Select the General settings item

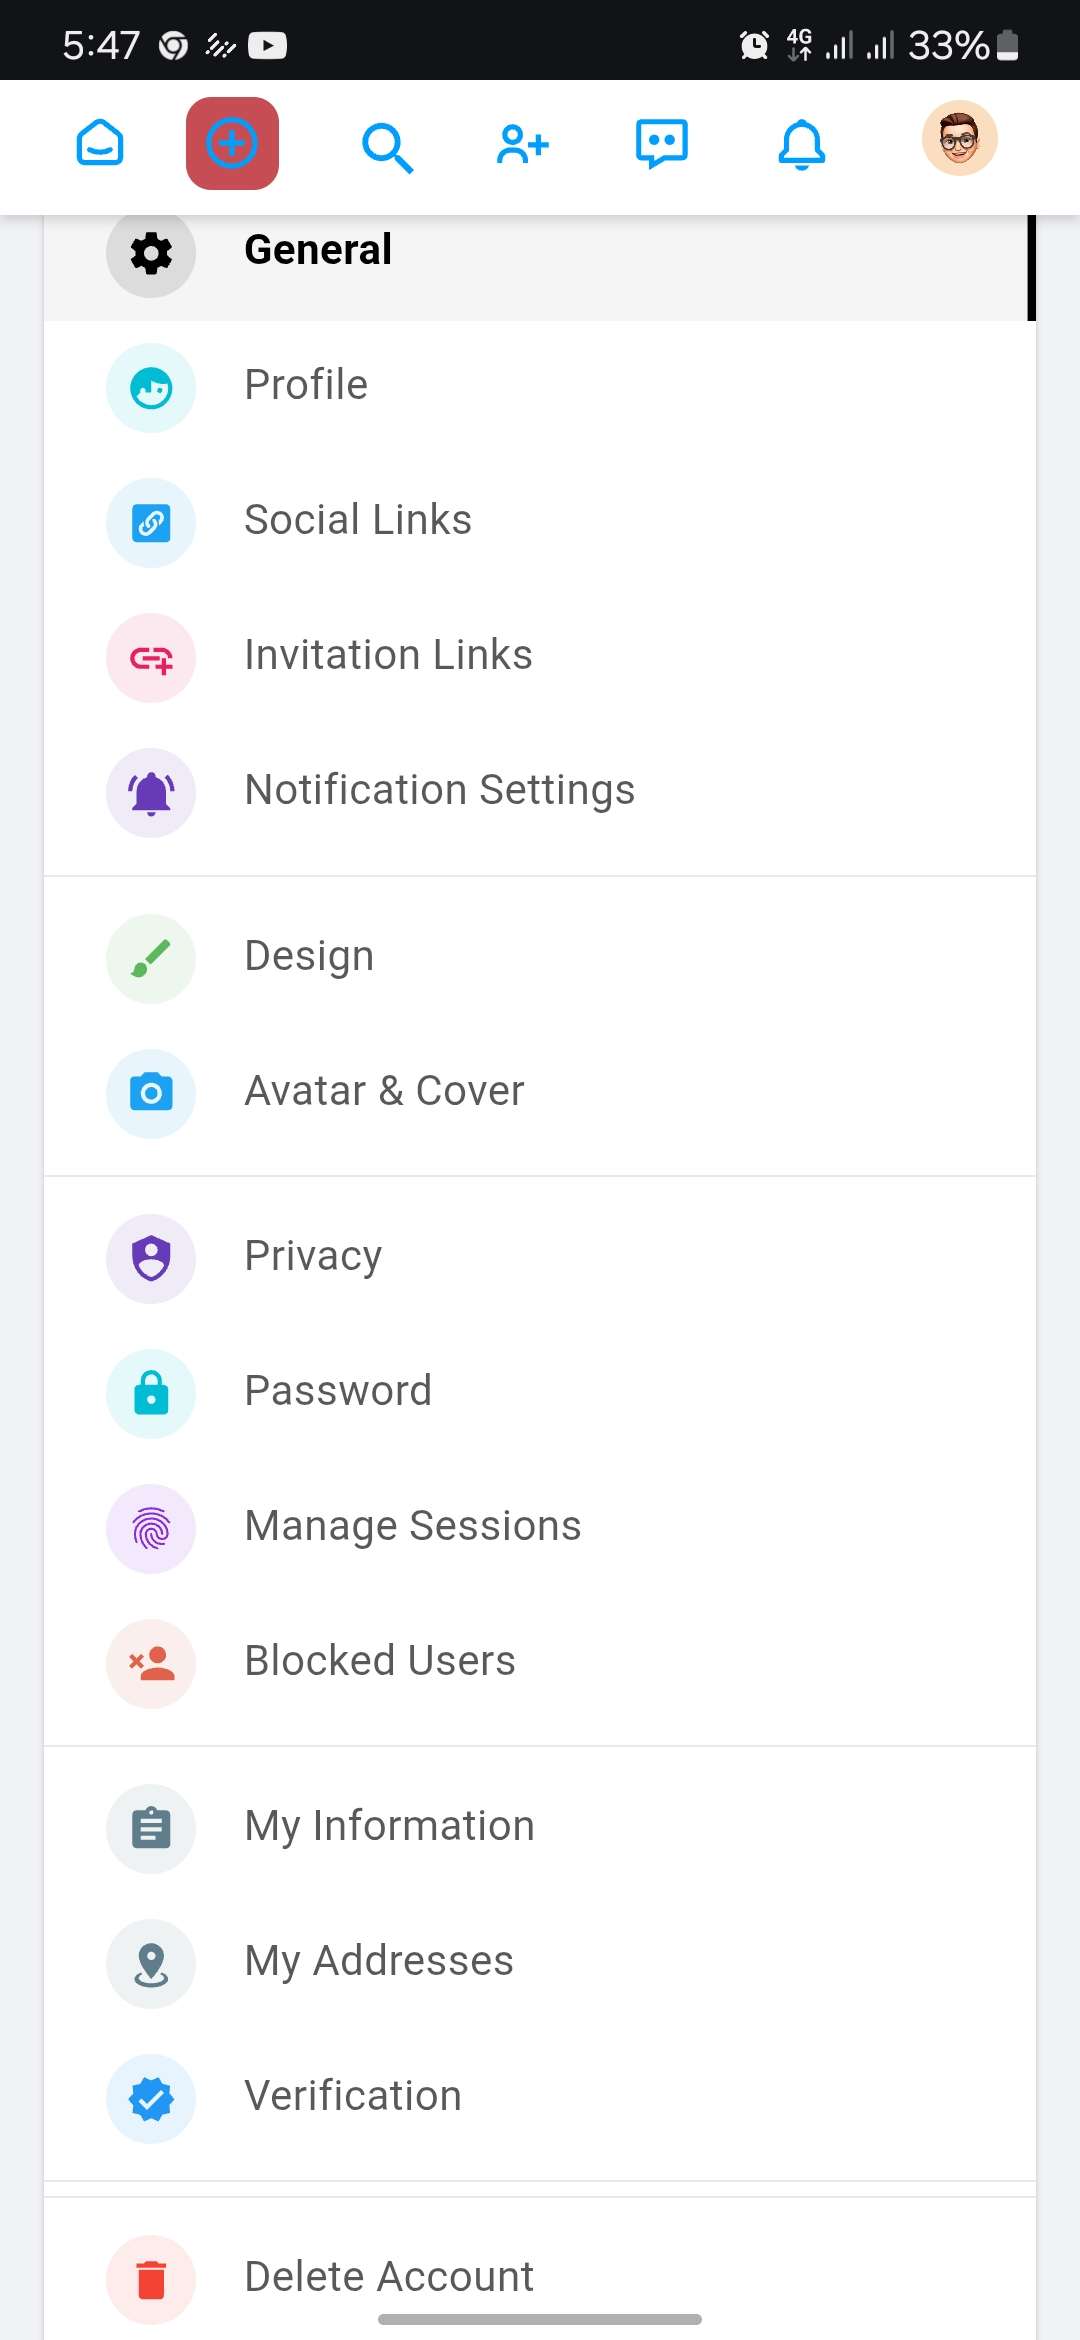click(x=540, y=252)
